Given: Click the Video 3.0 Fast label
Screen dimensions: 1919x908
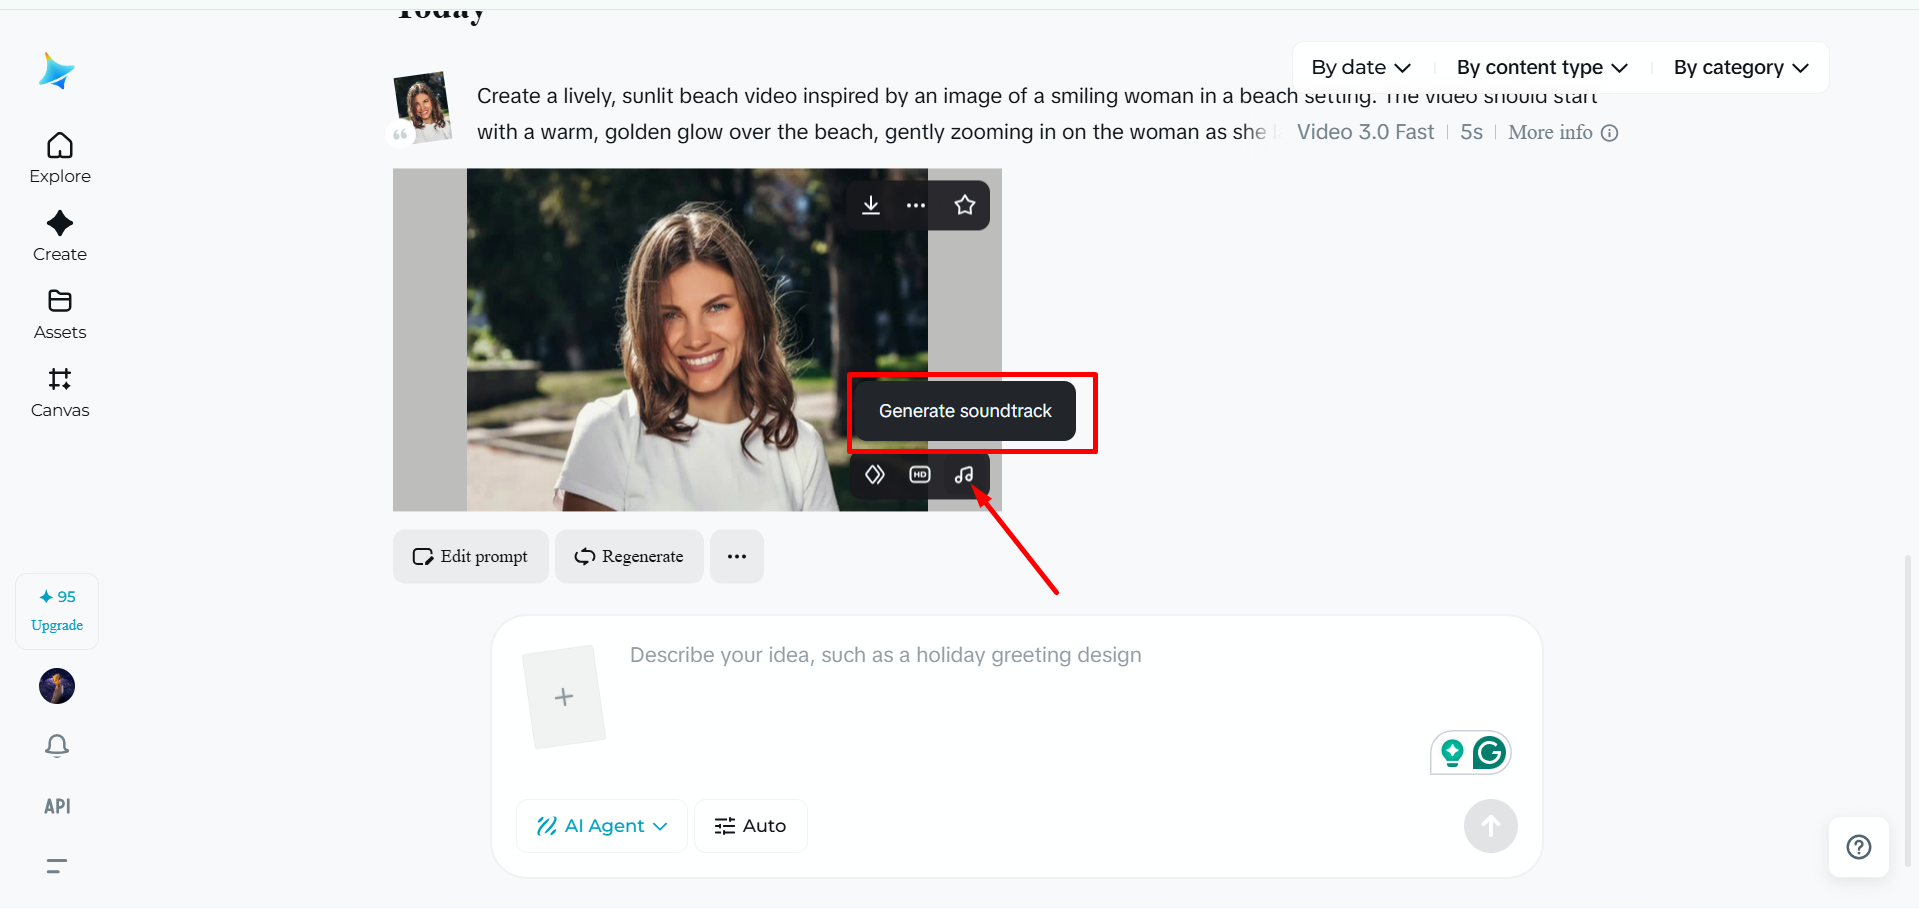Looking at the screenshot, I should [x=1365, y=132].
